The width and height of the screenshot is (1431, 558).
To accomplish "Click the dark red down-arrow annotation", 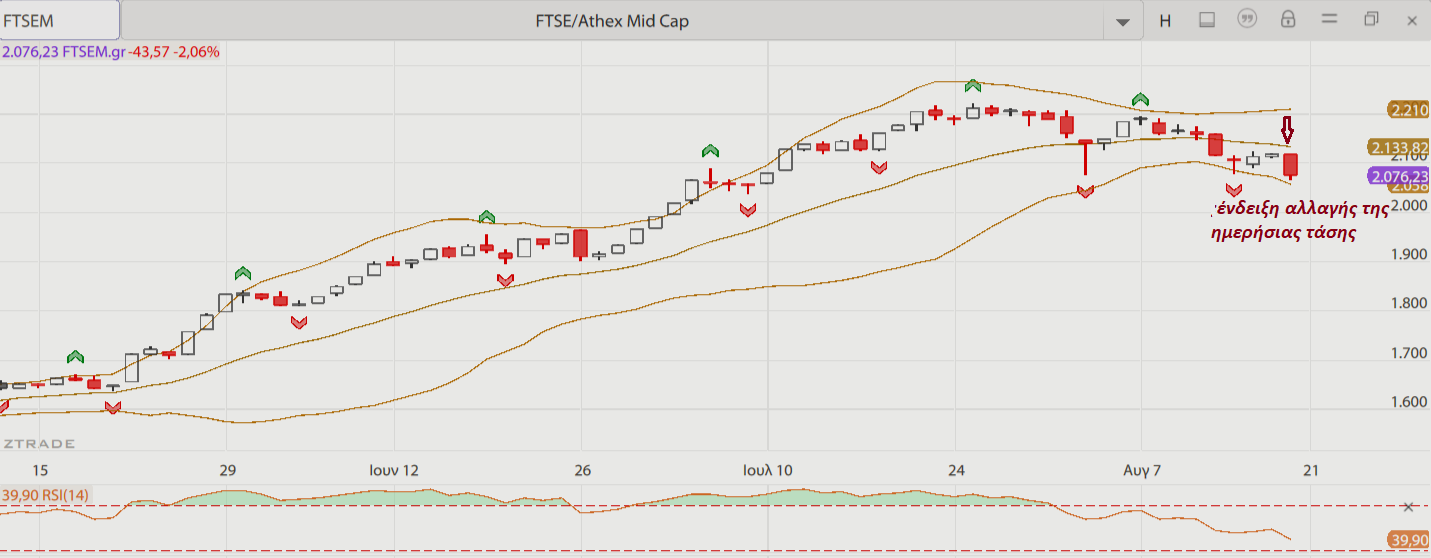I will tap(1288, 129).
